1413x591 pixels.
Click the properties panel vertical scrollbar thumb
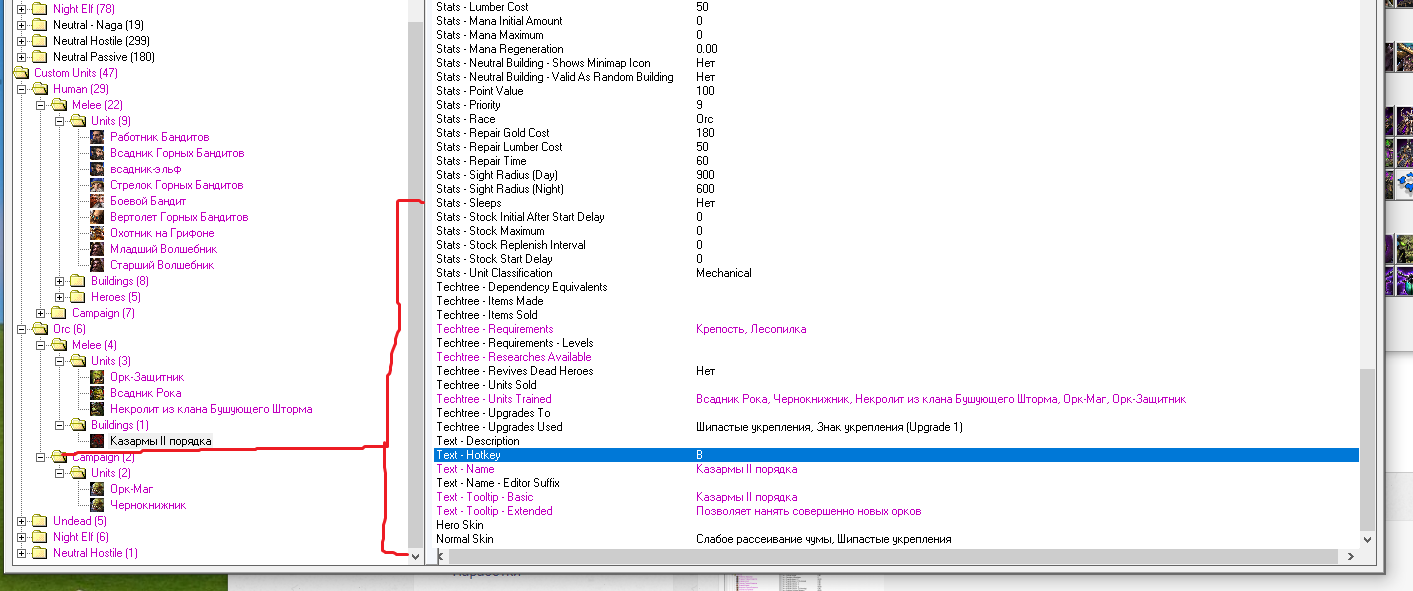[1367, 448]
